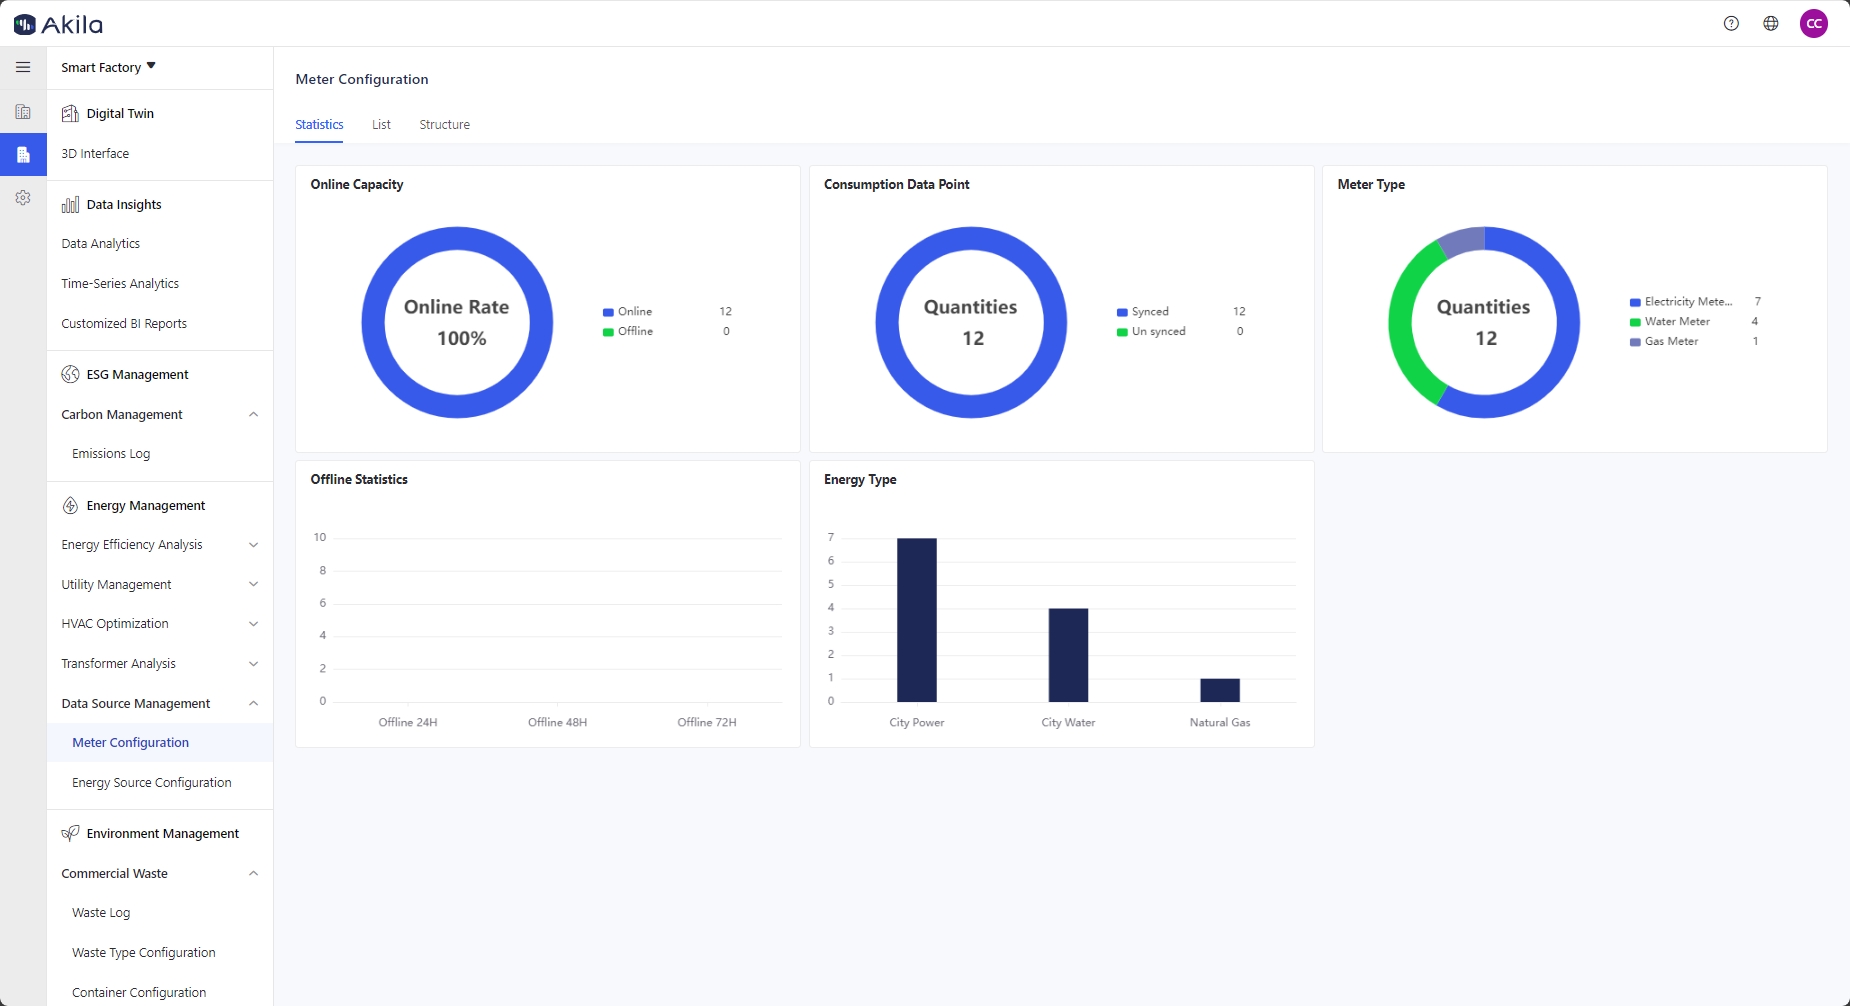This screenshot has width=1850, height=1006.
Task: Switch to the Statistics tab
Action: 319,125
